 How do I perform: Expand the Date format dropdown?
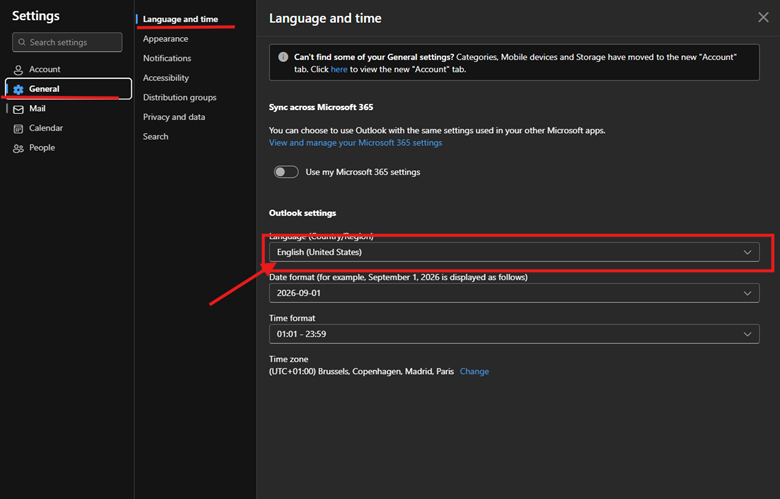tap(513, 294)
